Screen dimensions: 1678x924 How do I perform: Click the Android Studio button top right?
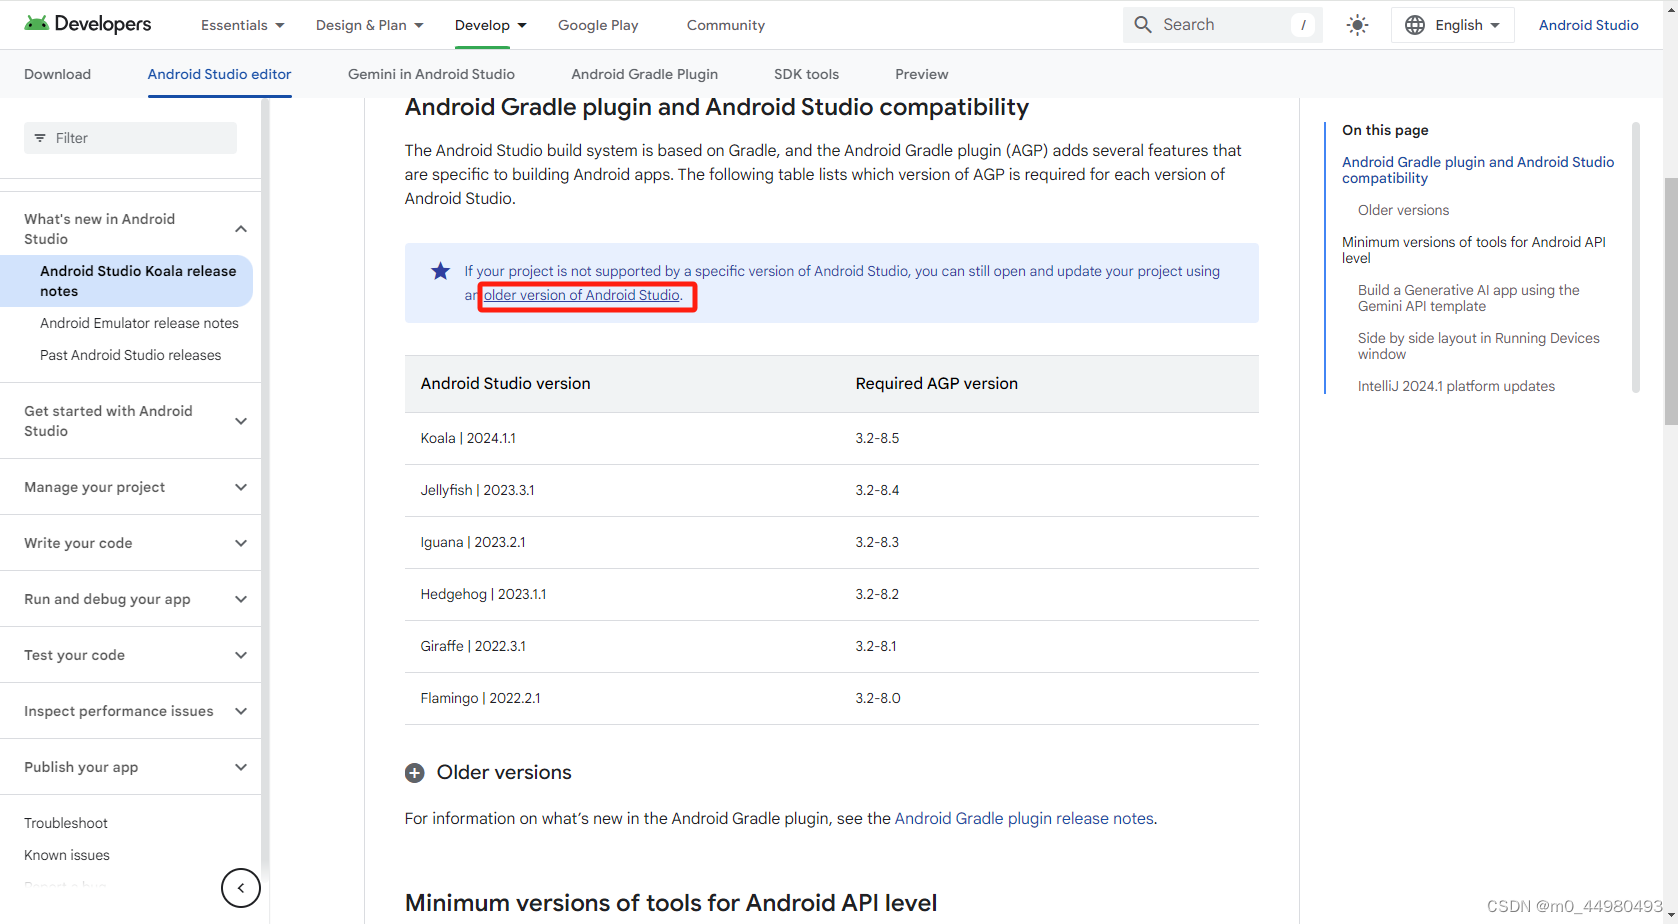point(1589,25)
